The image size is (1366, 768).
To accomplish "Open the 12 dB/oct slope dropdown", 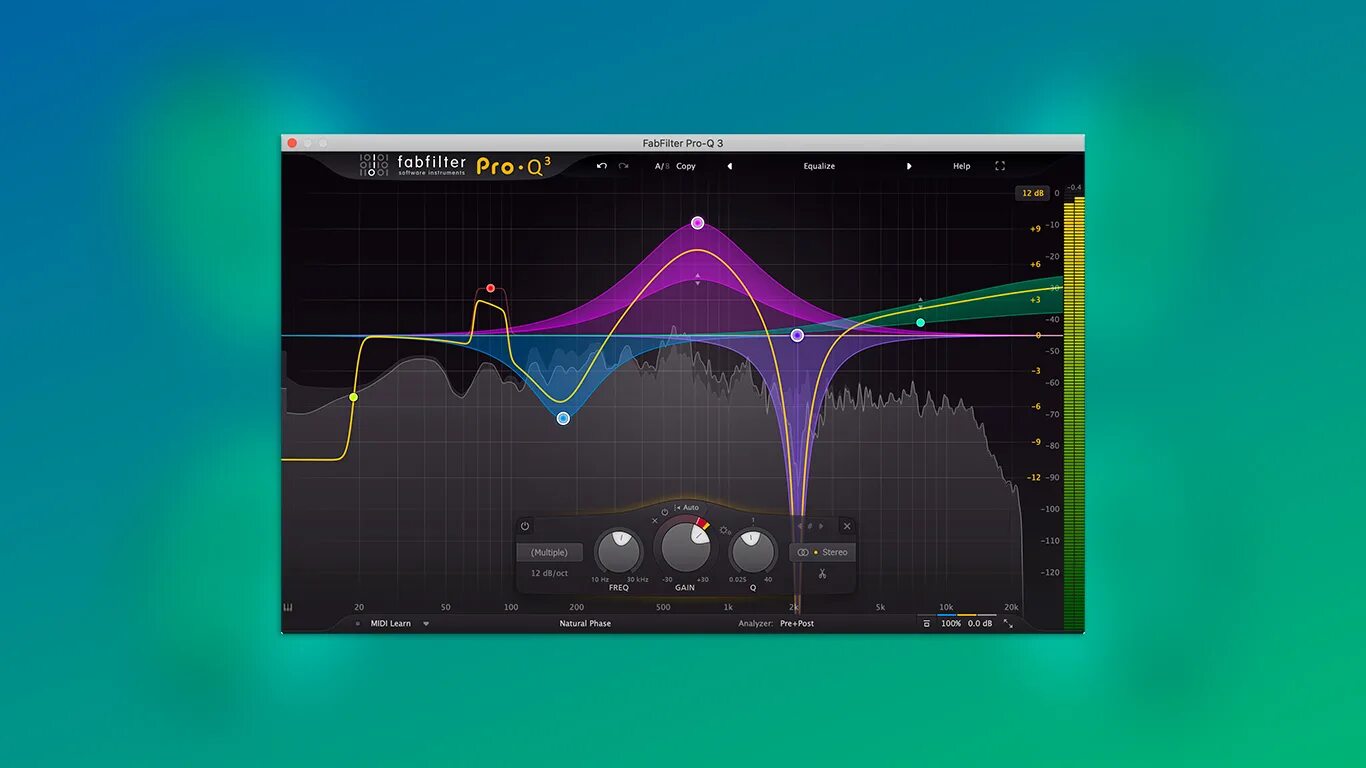I will [x=549, y=573].
